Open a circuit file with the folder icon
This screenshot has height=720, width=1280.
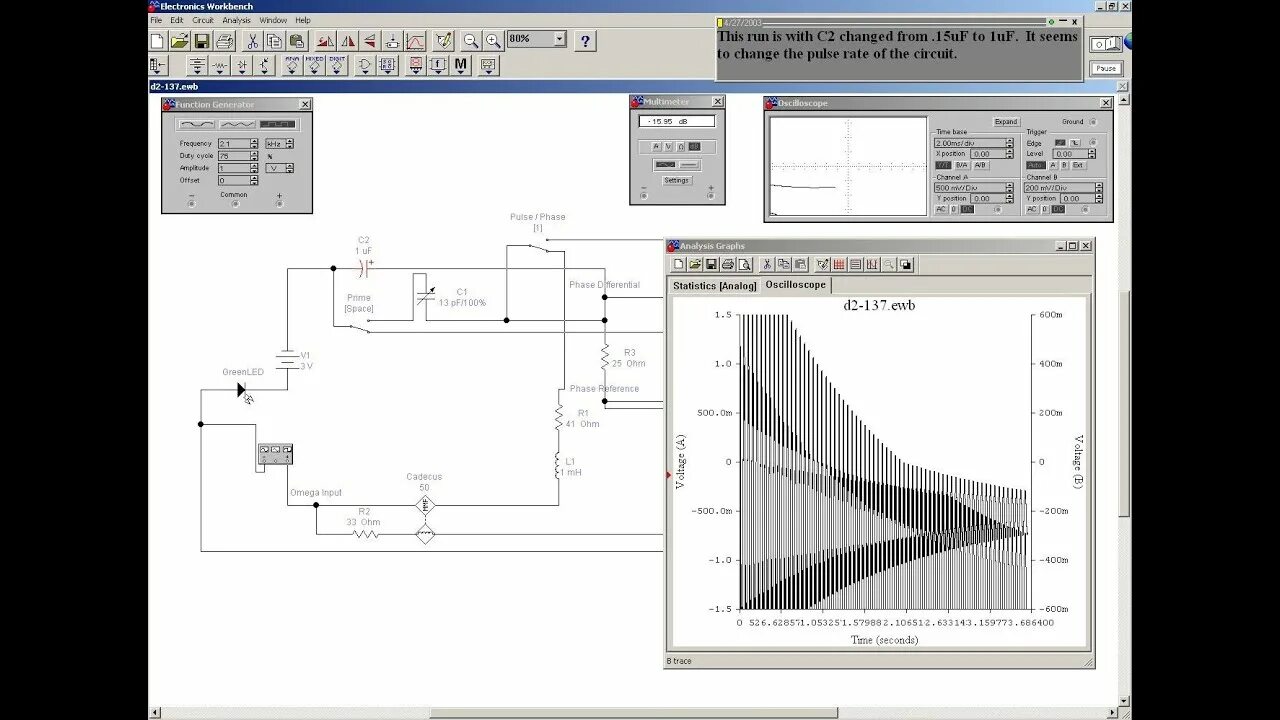(180, 41)
